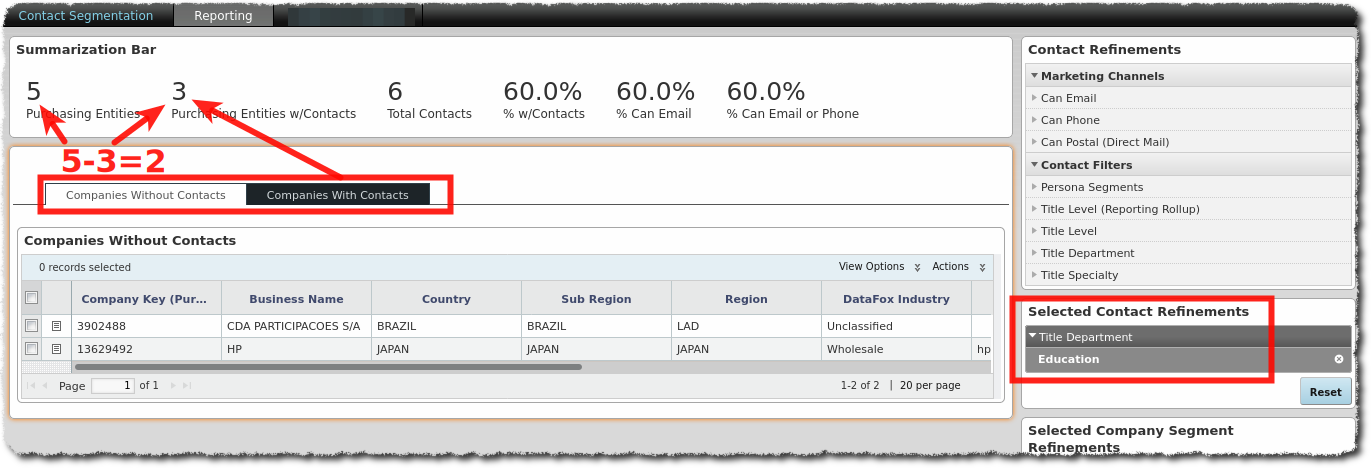Check the box for CDA PARTICIPACOES S/A row
Image resolution: width=1371 pixels, height=468 pixels.
click(32, 326)
